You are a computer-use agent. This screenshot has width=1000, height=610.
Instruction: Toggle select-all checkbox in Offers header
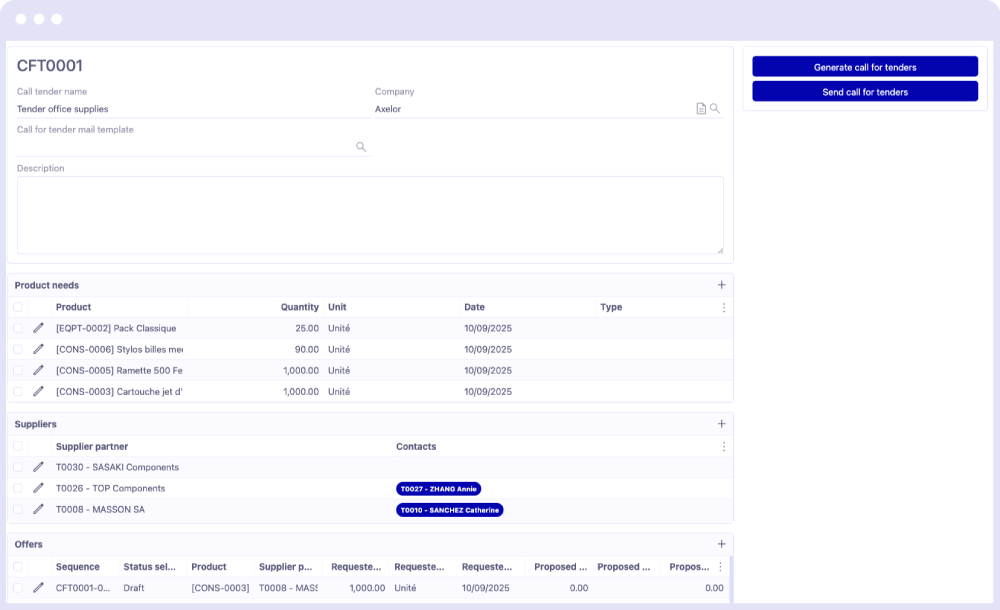[x=18, y=567]
